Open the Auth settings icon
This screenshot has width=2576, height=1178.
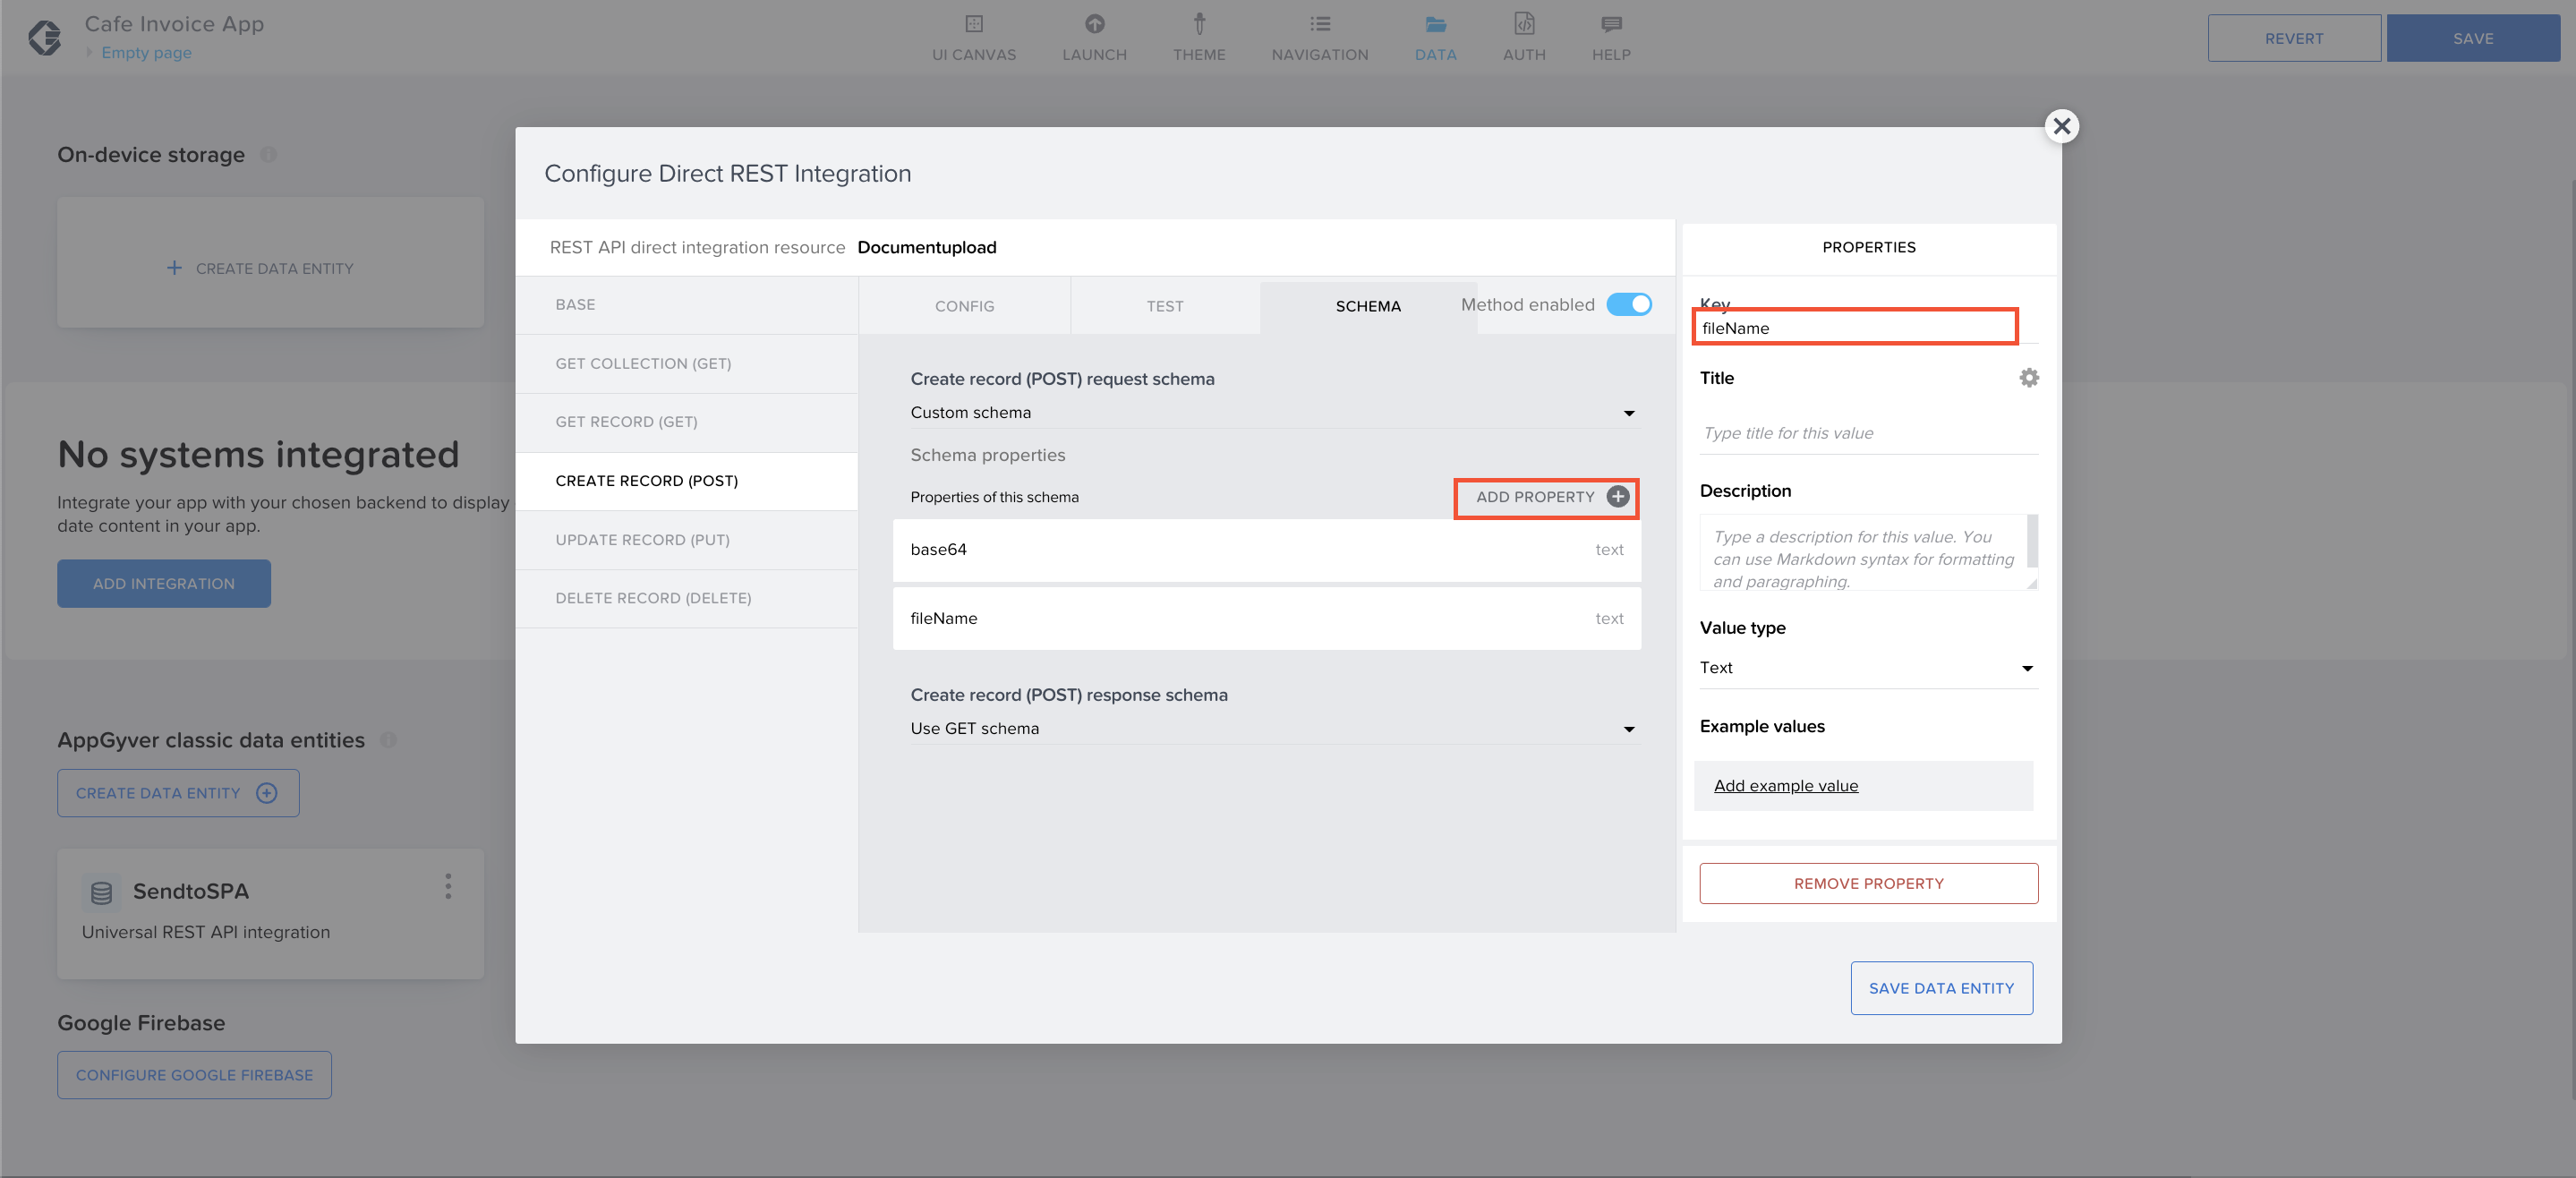point(1524,24)
